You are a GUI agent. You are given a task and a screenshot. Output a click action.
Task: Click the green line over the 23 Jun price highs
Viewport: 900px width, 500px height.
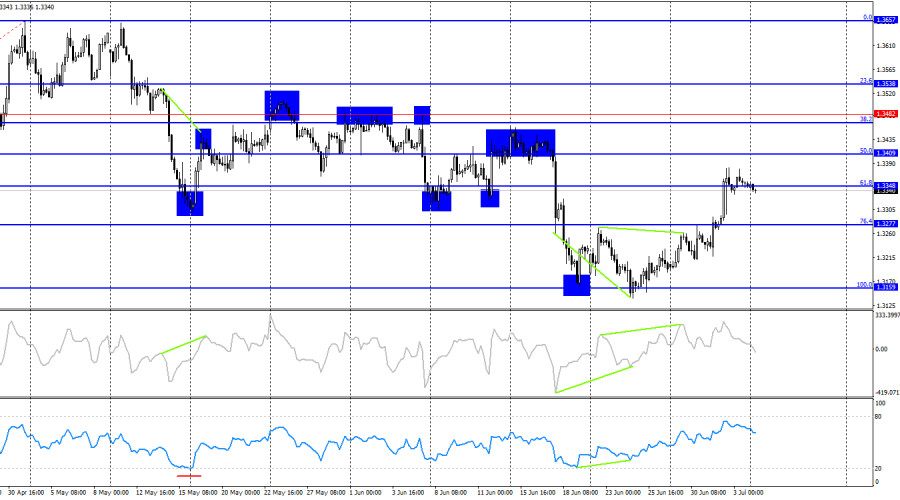641,230
